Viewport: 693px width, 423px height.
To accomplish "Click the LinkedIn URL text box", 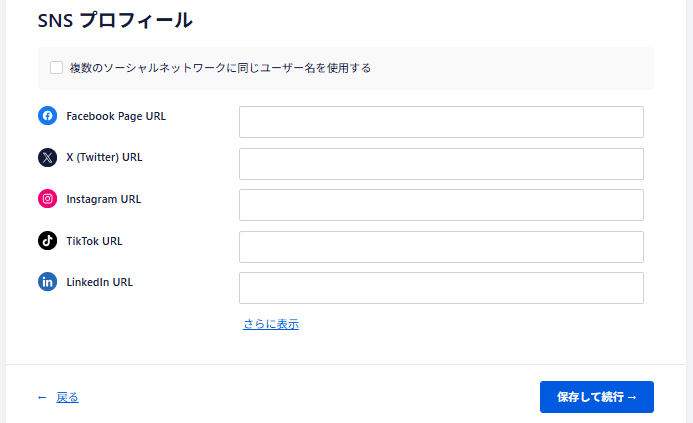I will pos(441,288).
